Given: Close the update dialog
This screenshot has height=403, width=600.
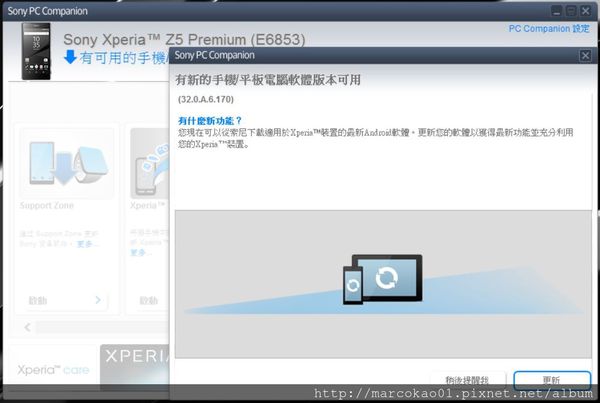Looking at the screenshot, I should [585, 56].
